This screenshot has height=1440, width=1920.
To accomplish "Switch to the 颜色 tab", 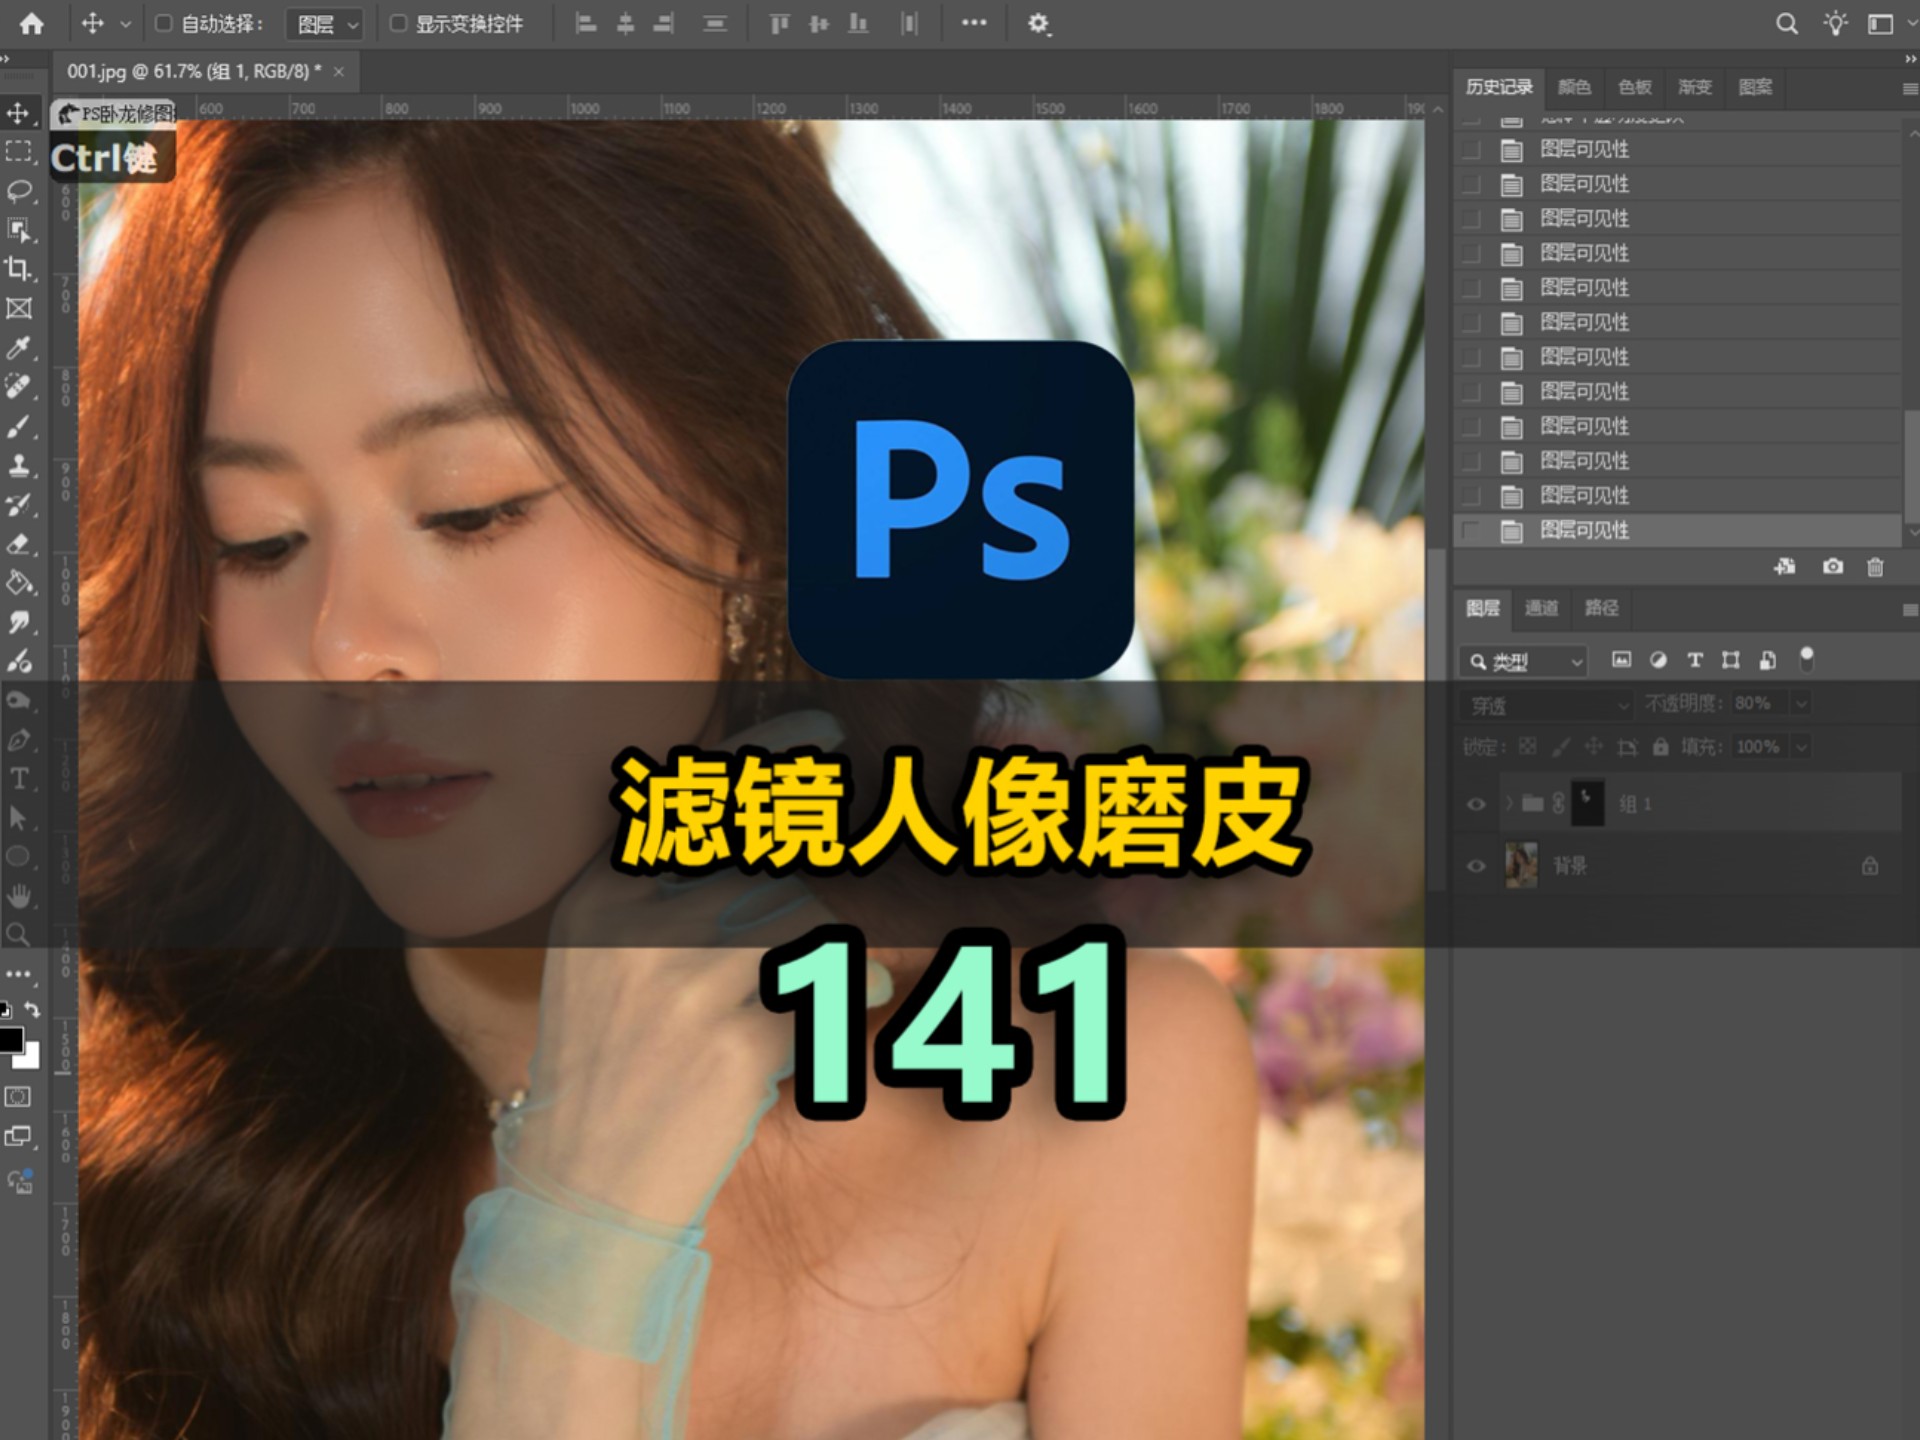I will [x=1574, y=87].
